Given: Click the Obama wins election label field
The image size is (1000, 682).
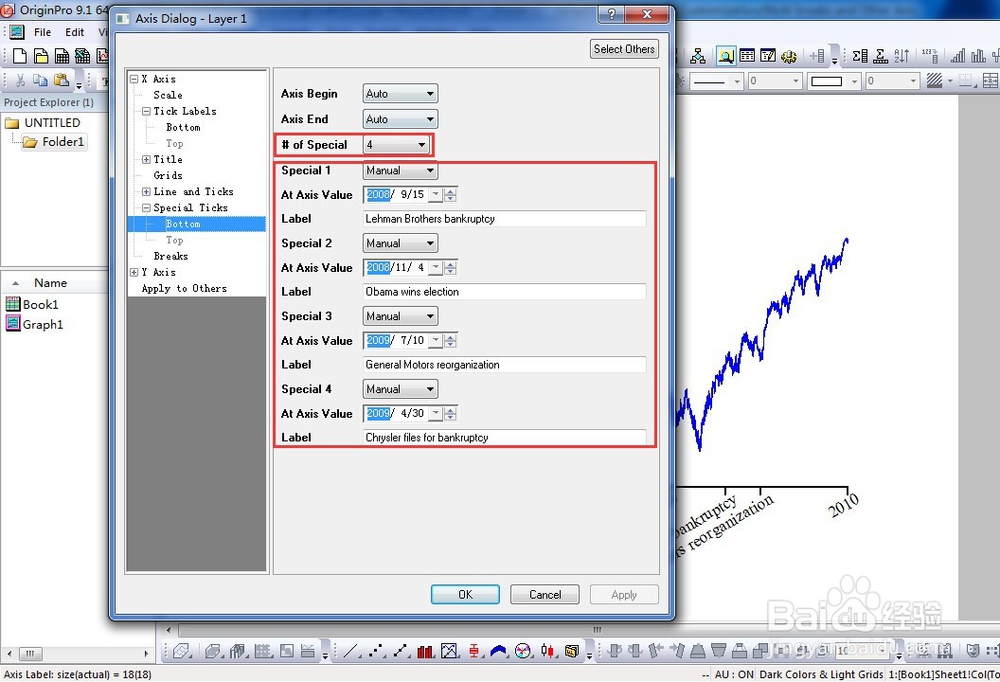Looking at the screenshot, I should (504, 292).
